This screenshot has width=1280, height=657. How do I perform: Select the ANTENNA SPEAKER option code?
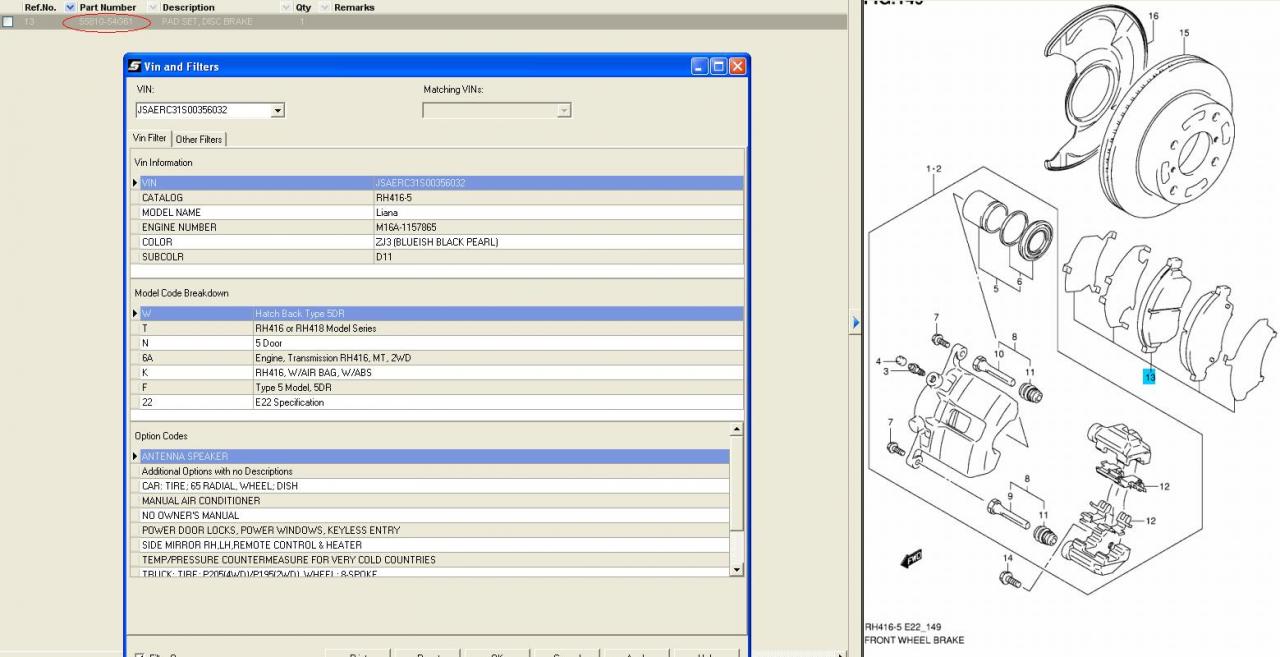click(x=430, y=456)
